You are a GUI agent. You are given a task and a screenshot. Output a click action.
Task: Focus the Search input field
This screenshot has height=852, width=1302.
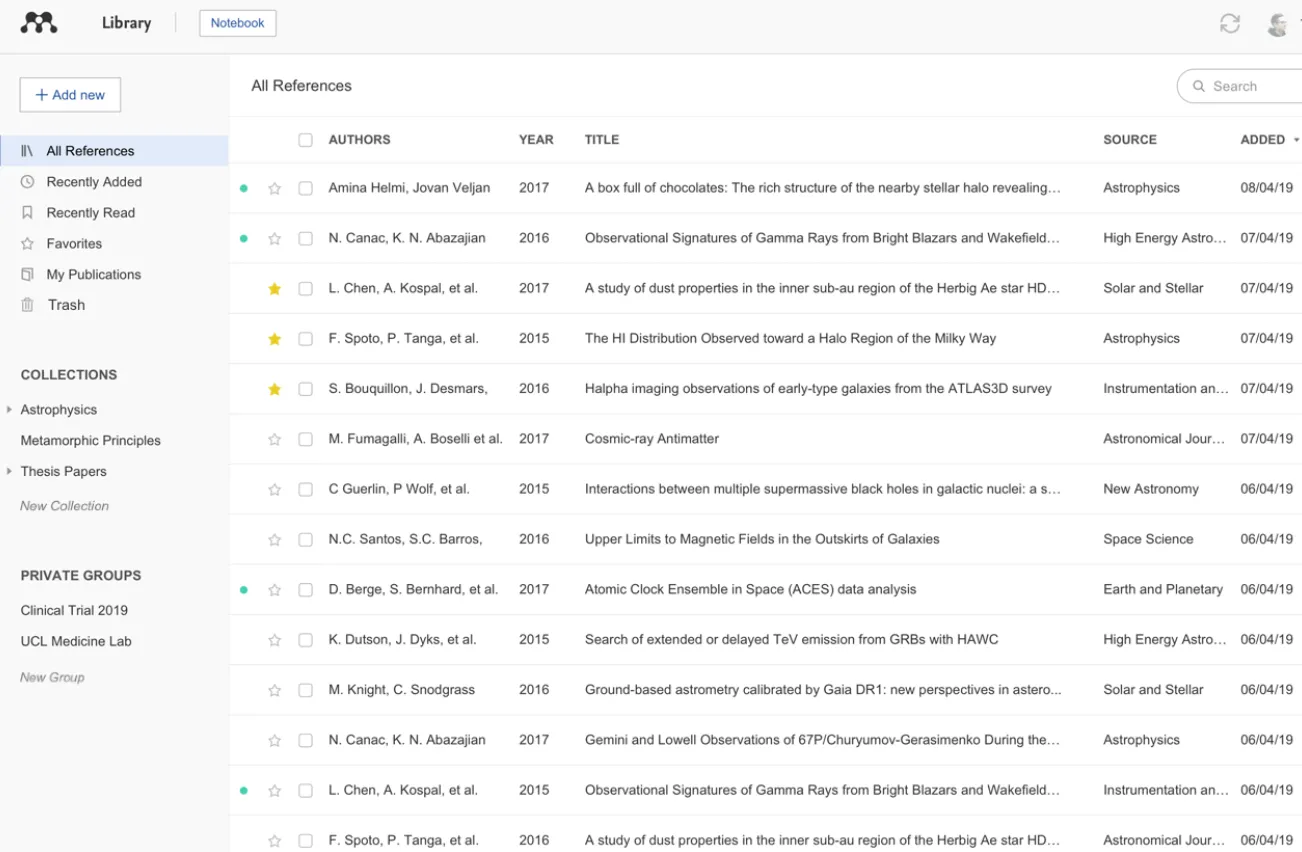coord(1240,86)
